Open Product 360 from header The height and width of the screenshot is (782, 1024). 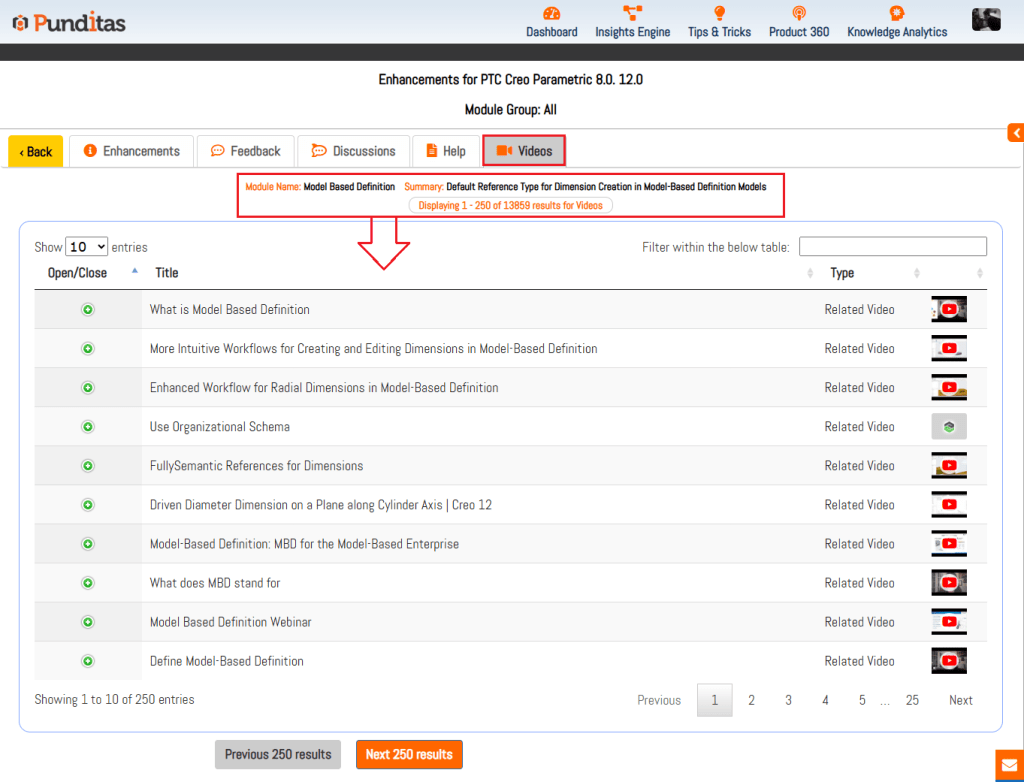click(798, 14)
